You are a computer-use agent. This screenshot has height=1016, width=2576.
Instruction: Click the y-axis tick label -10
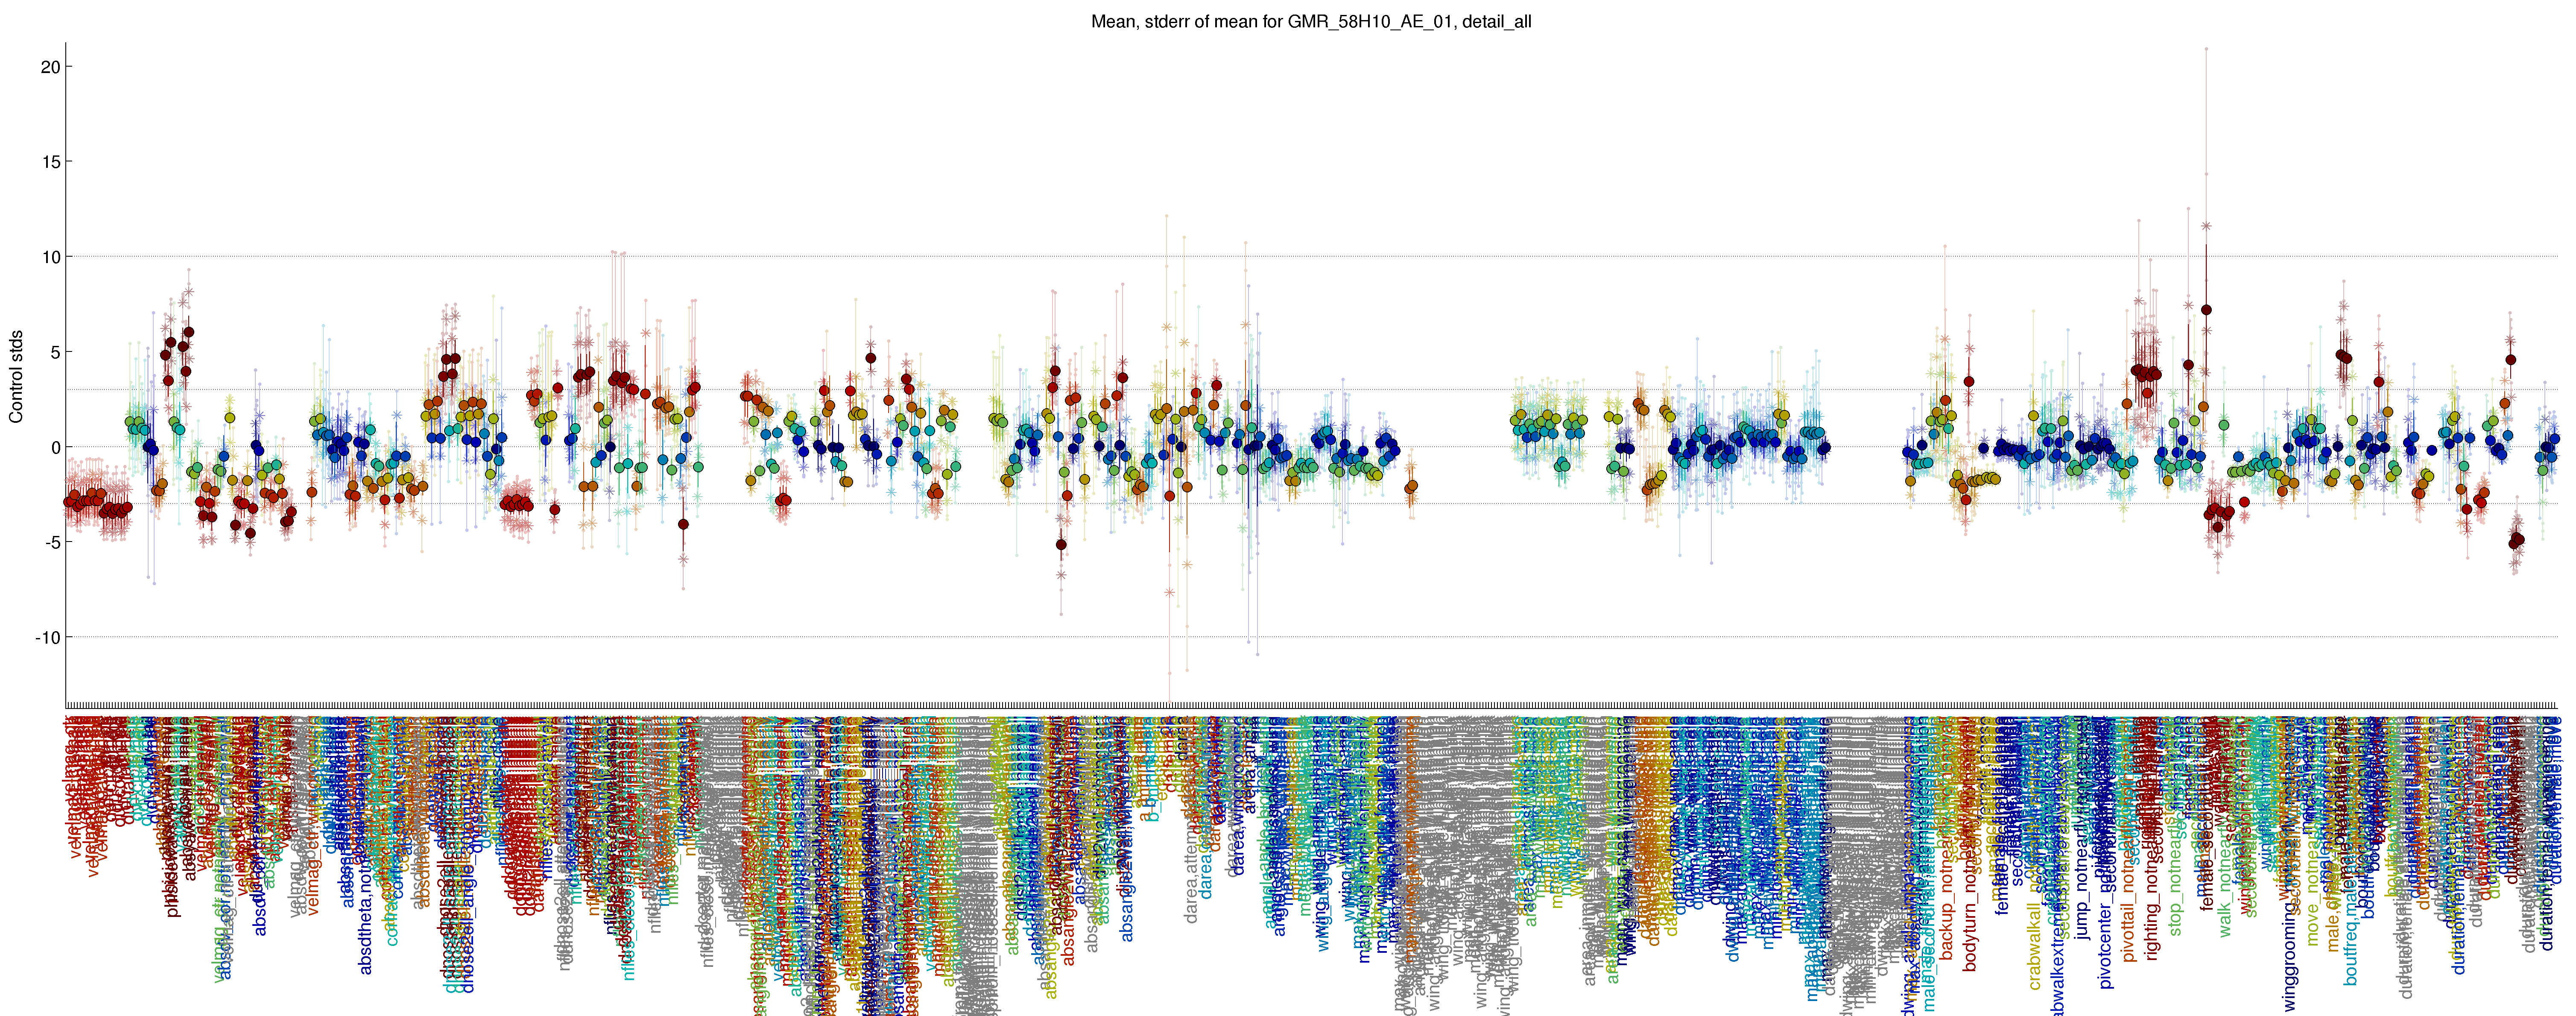(48, 637)
